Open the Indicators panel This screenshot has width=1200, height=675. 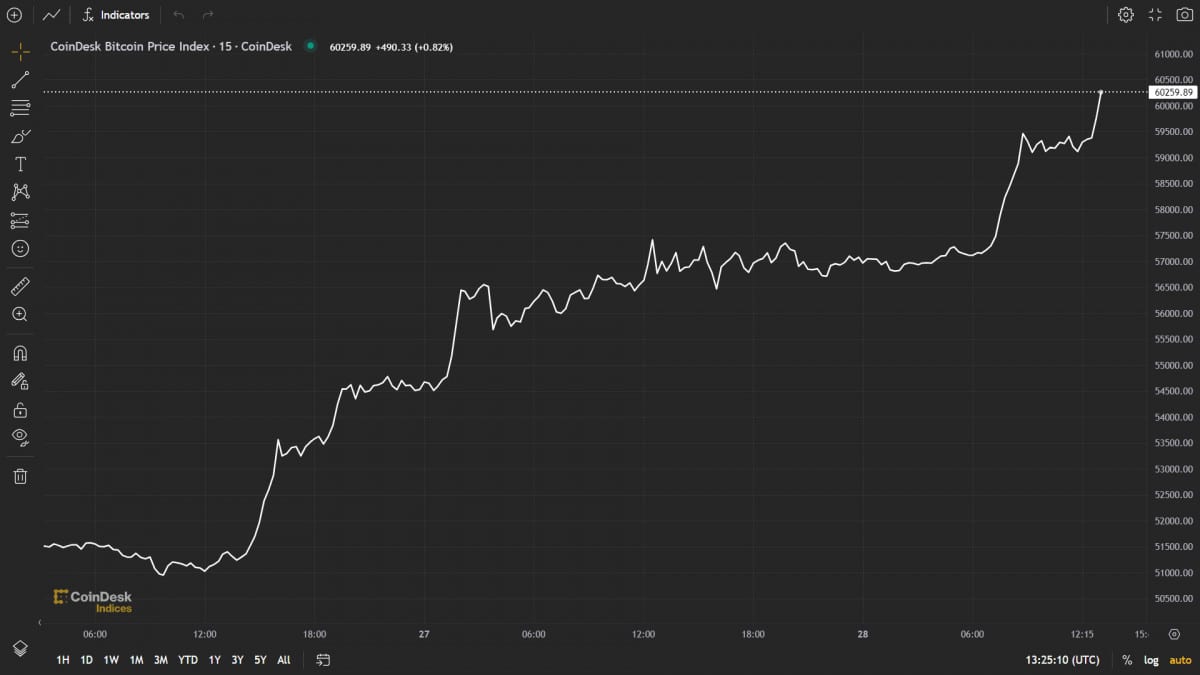(x=113, y=15)
